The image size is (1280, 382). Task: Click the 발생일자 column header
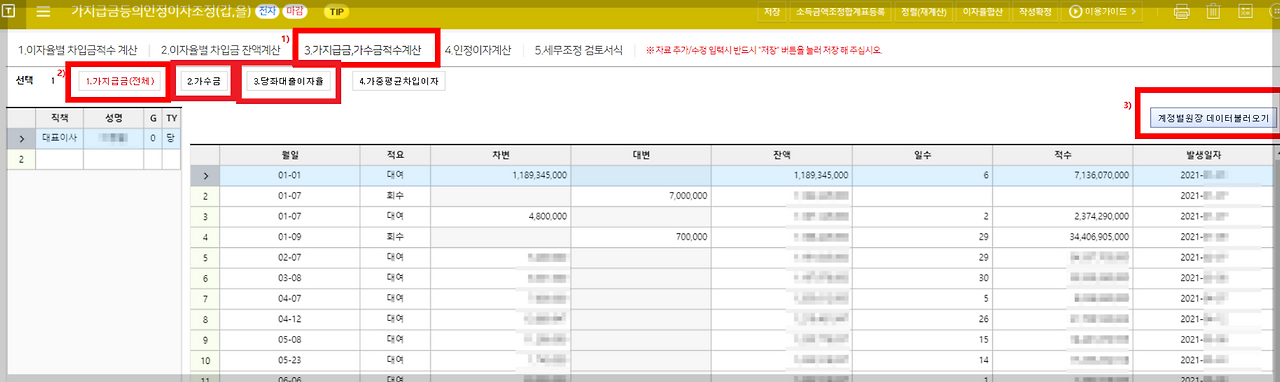pos(1203,155)
